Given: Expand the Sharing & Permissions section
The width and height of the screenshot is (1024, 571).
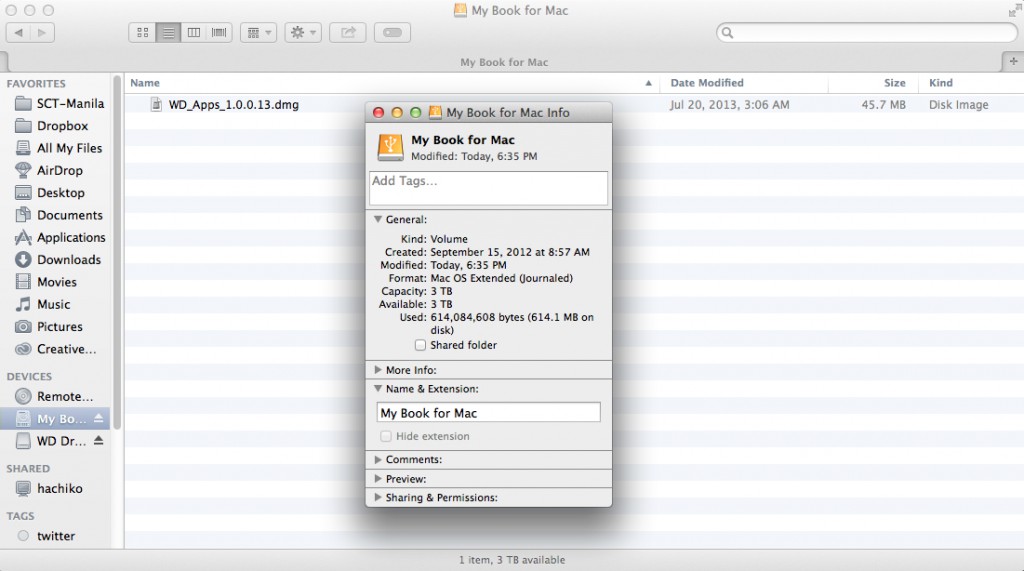Looking at the screenshot, I should (x=378, y=497).
